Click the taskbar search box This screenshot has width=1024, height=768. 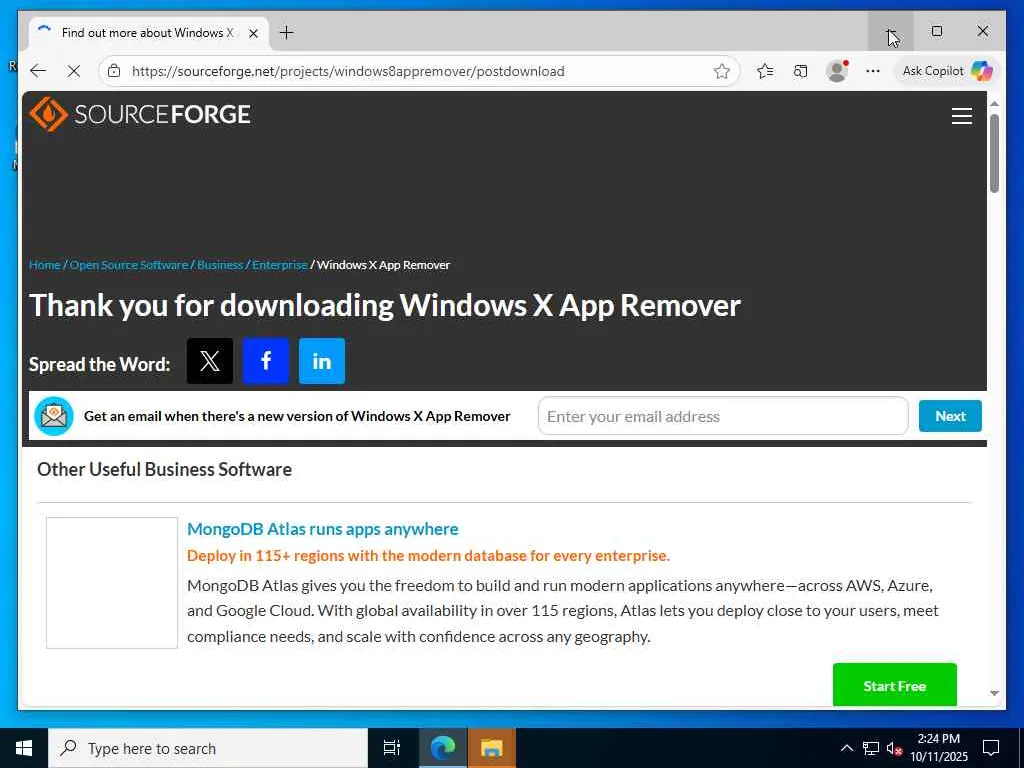208,748
